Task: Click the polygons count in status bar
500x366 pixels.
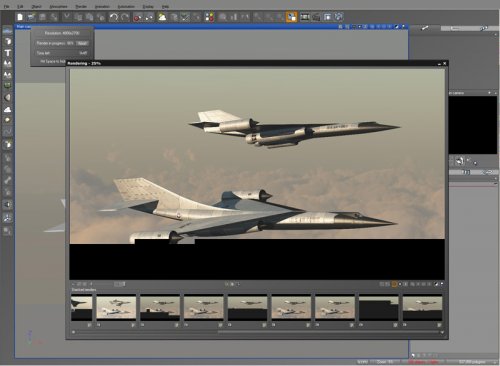Action: [471, 362]
